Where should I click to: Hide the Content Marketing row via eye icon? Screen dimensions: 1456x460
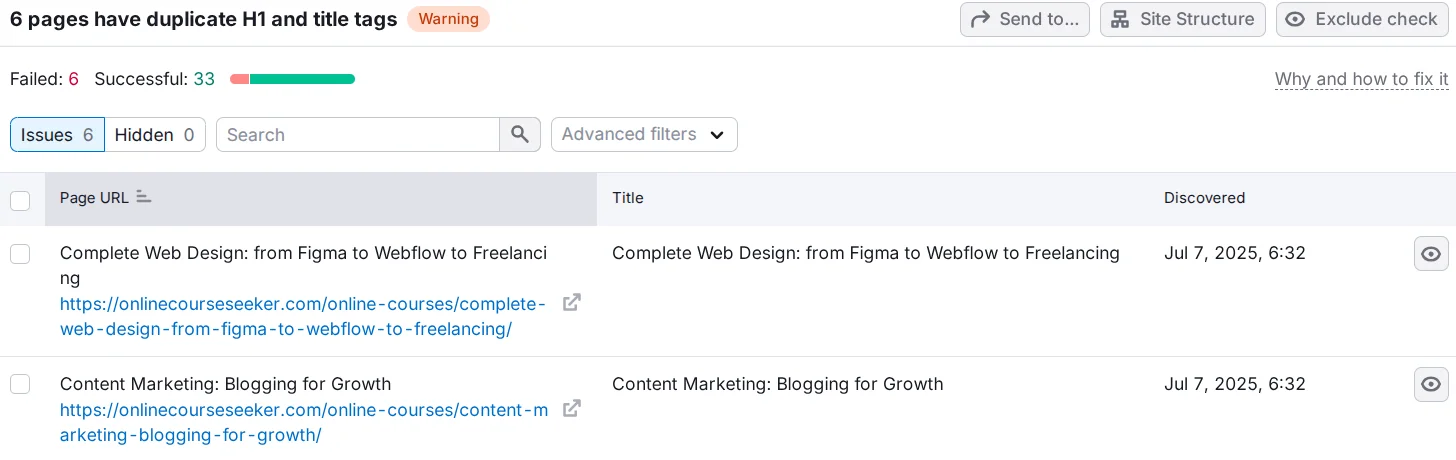pyautogui.click(x=1431, y=384)
